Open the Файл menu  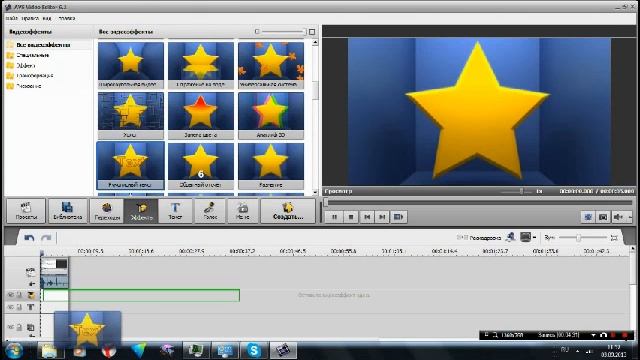(x=11, y=18)
